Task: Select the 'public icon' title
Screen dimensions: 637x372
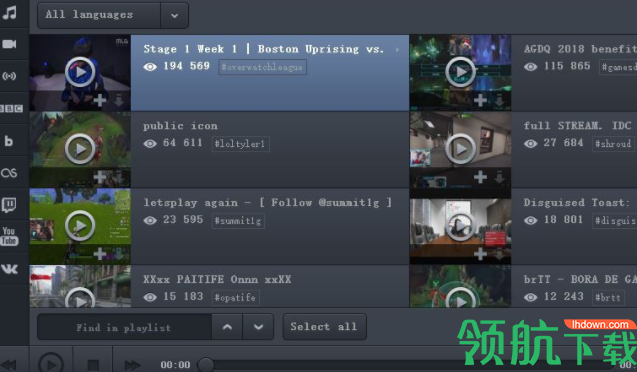Action: (x=180, y=126)
